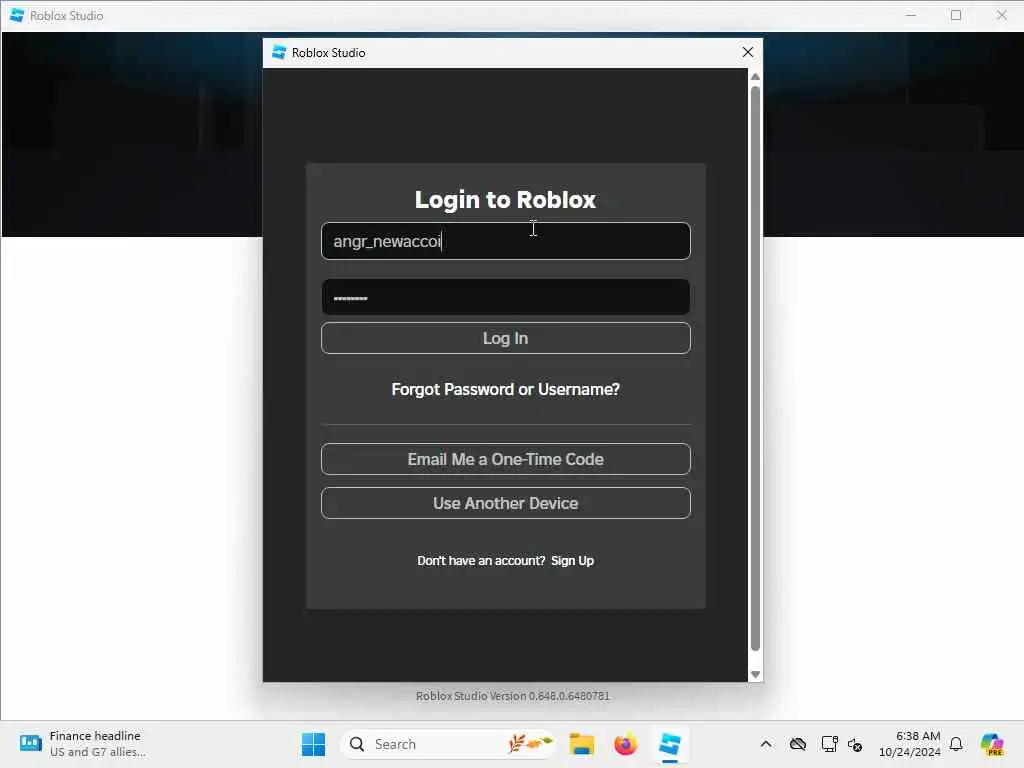Launch Copilot preview from the taskbar
This screenshot has width=1024, height=768.
992,744
